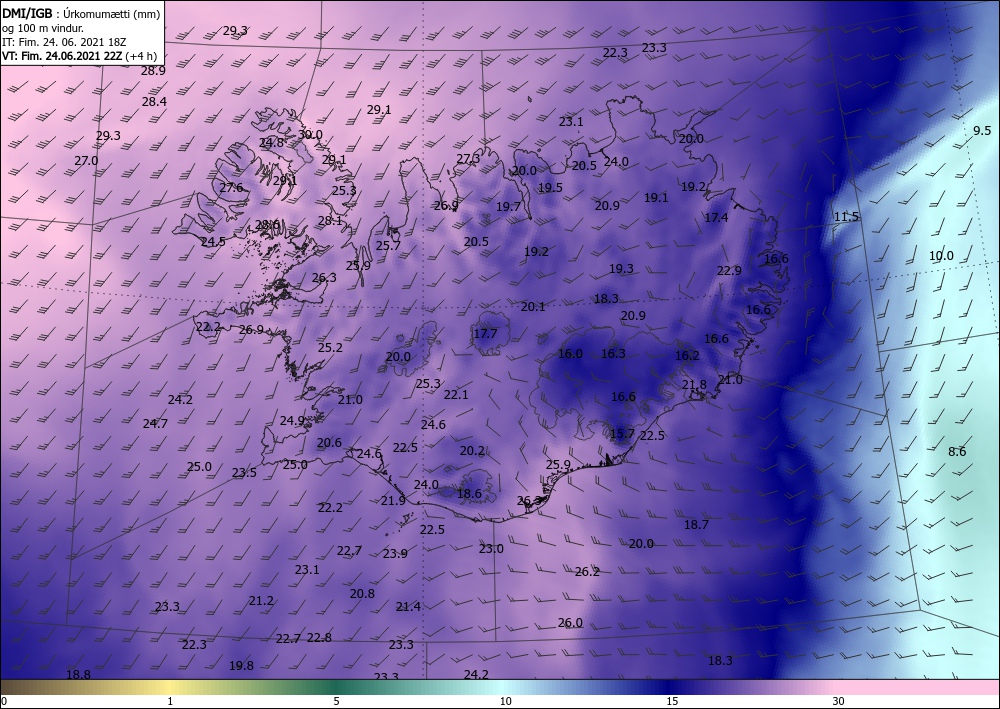This screenshot has height=709, width=1000.
Task: Click the map value 21.2
Action: point(261,601)
